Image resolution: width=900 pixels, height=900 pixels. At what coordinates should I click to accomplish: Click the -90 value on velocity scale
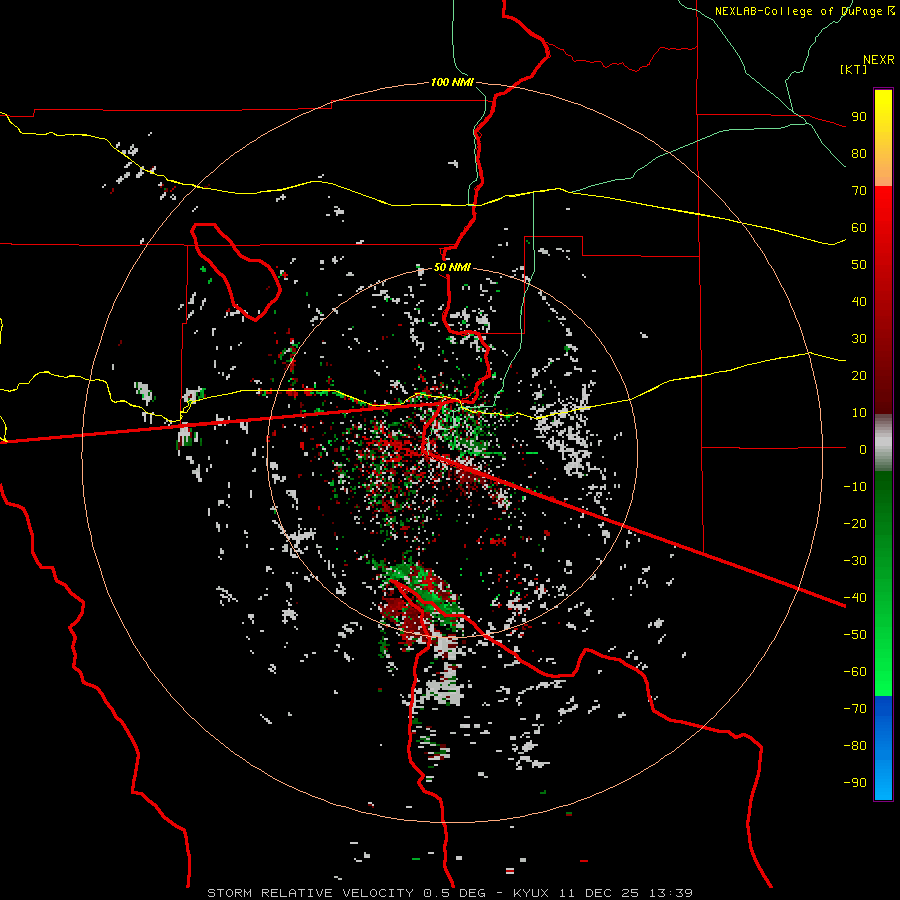pos(855,782)
